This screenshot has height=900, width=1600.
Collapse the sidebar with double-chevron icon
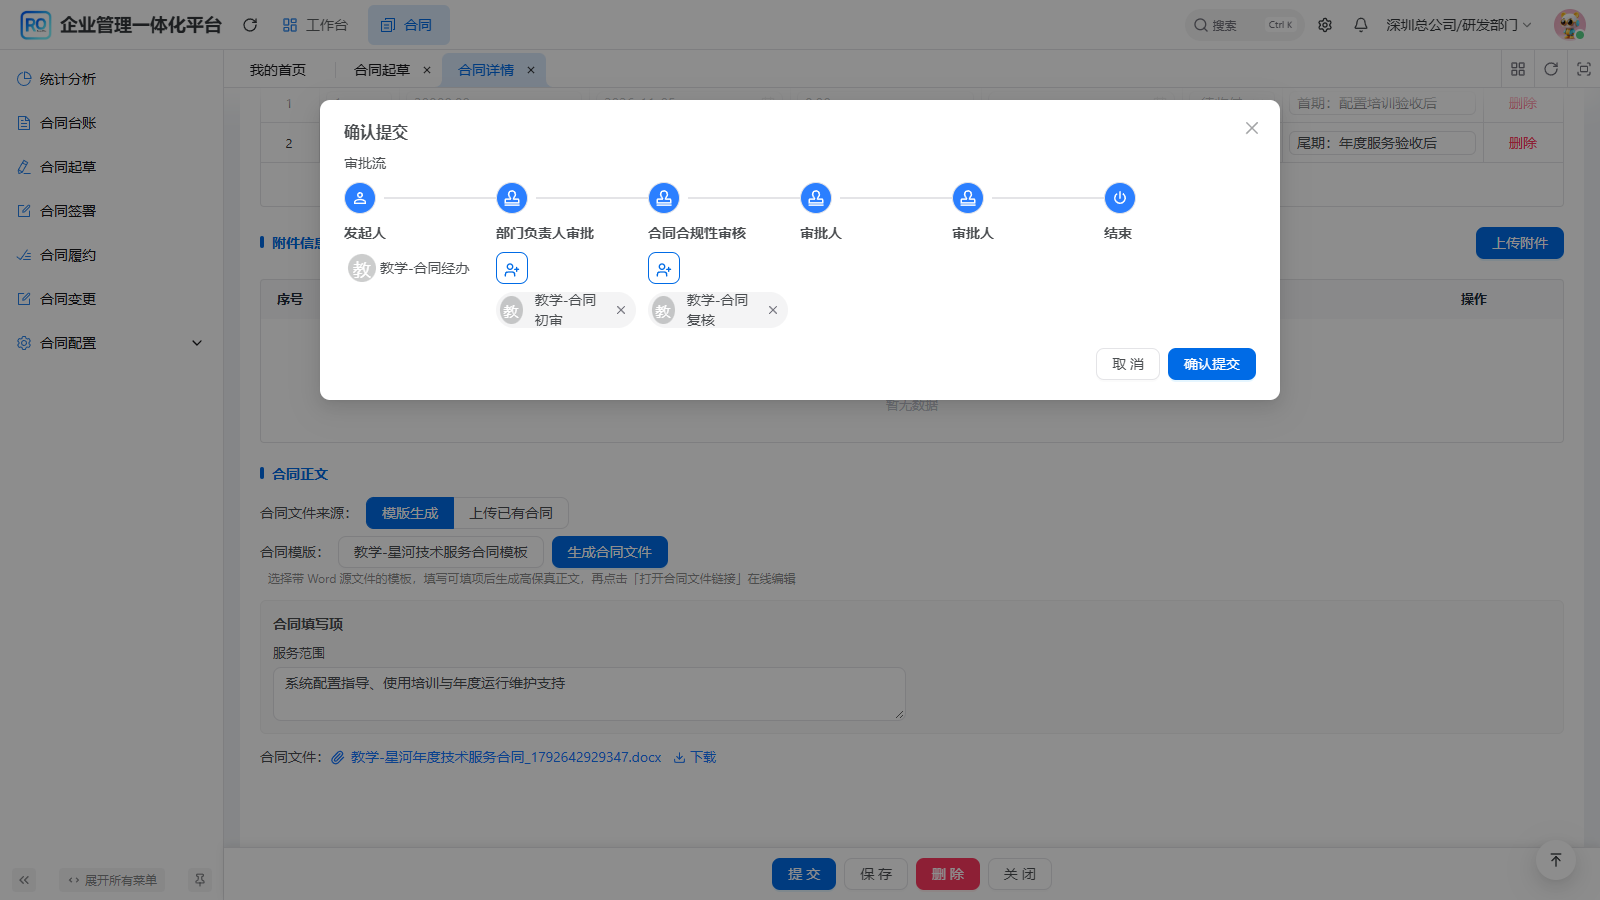pos(24,880)
